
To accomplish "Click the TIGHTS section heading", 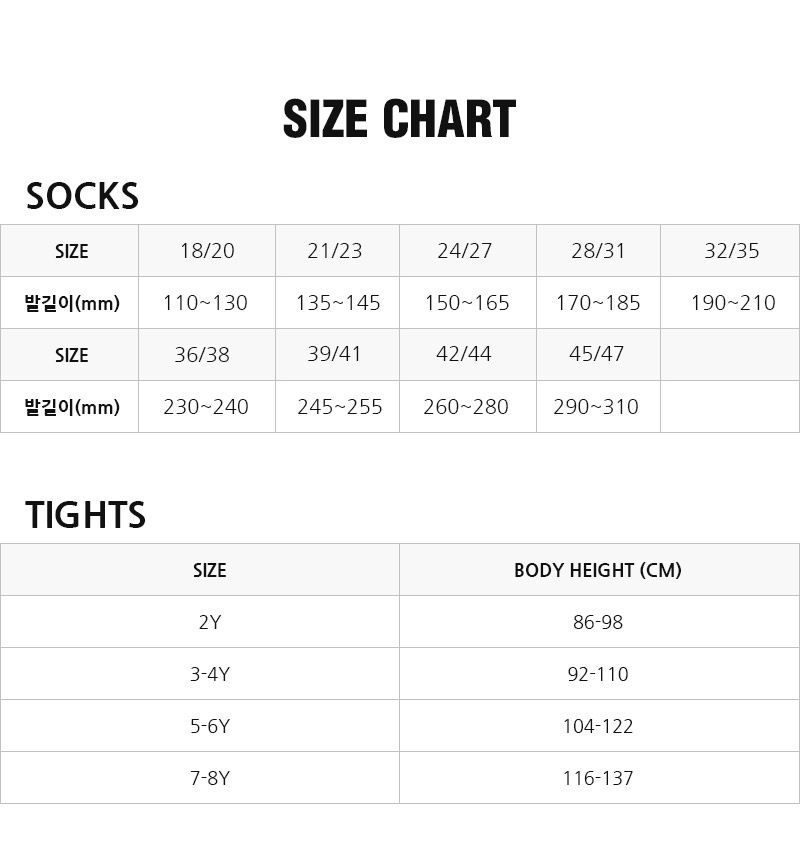I will point(85,515).
